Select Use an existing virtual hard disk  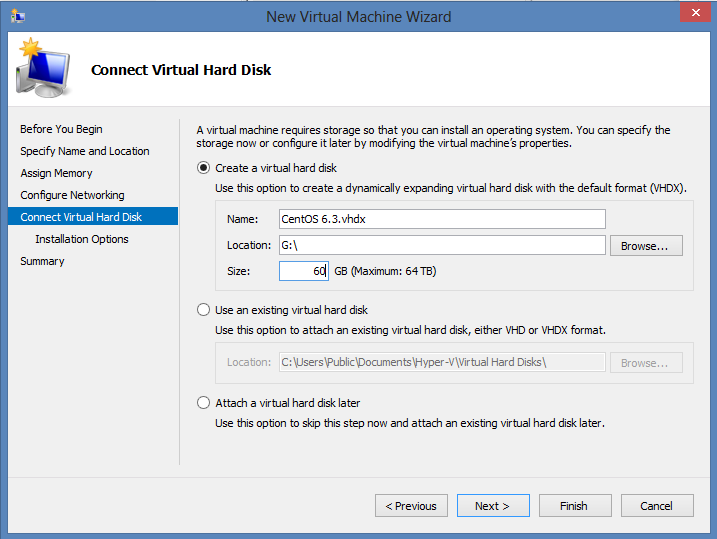pos(205,310)
